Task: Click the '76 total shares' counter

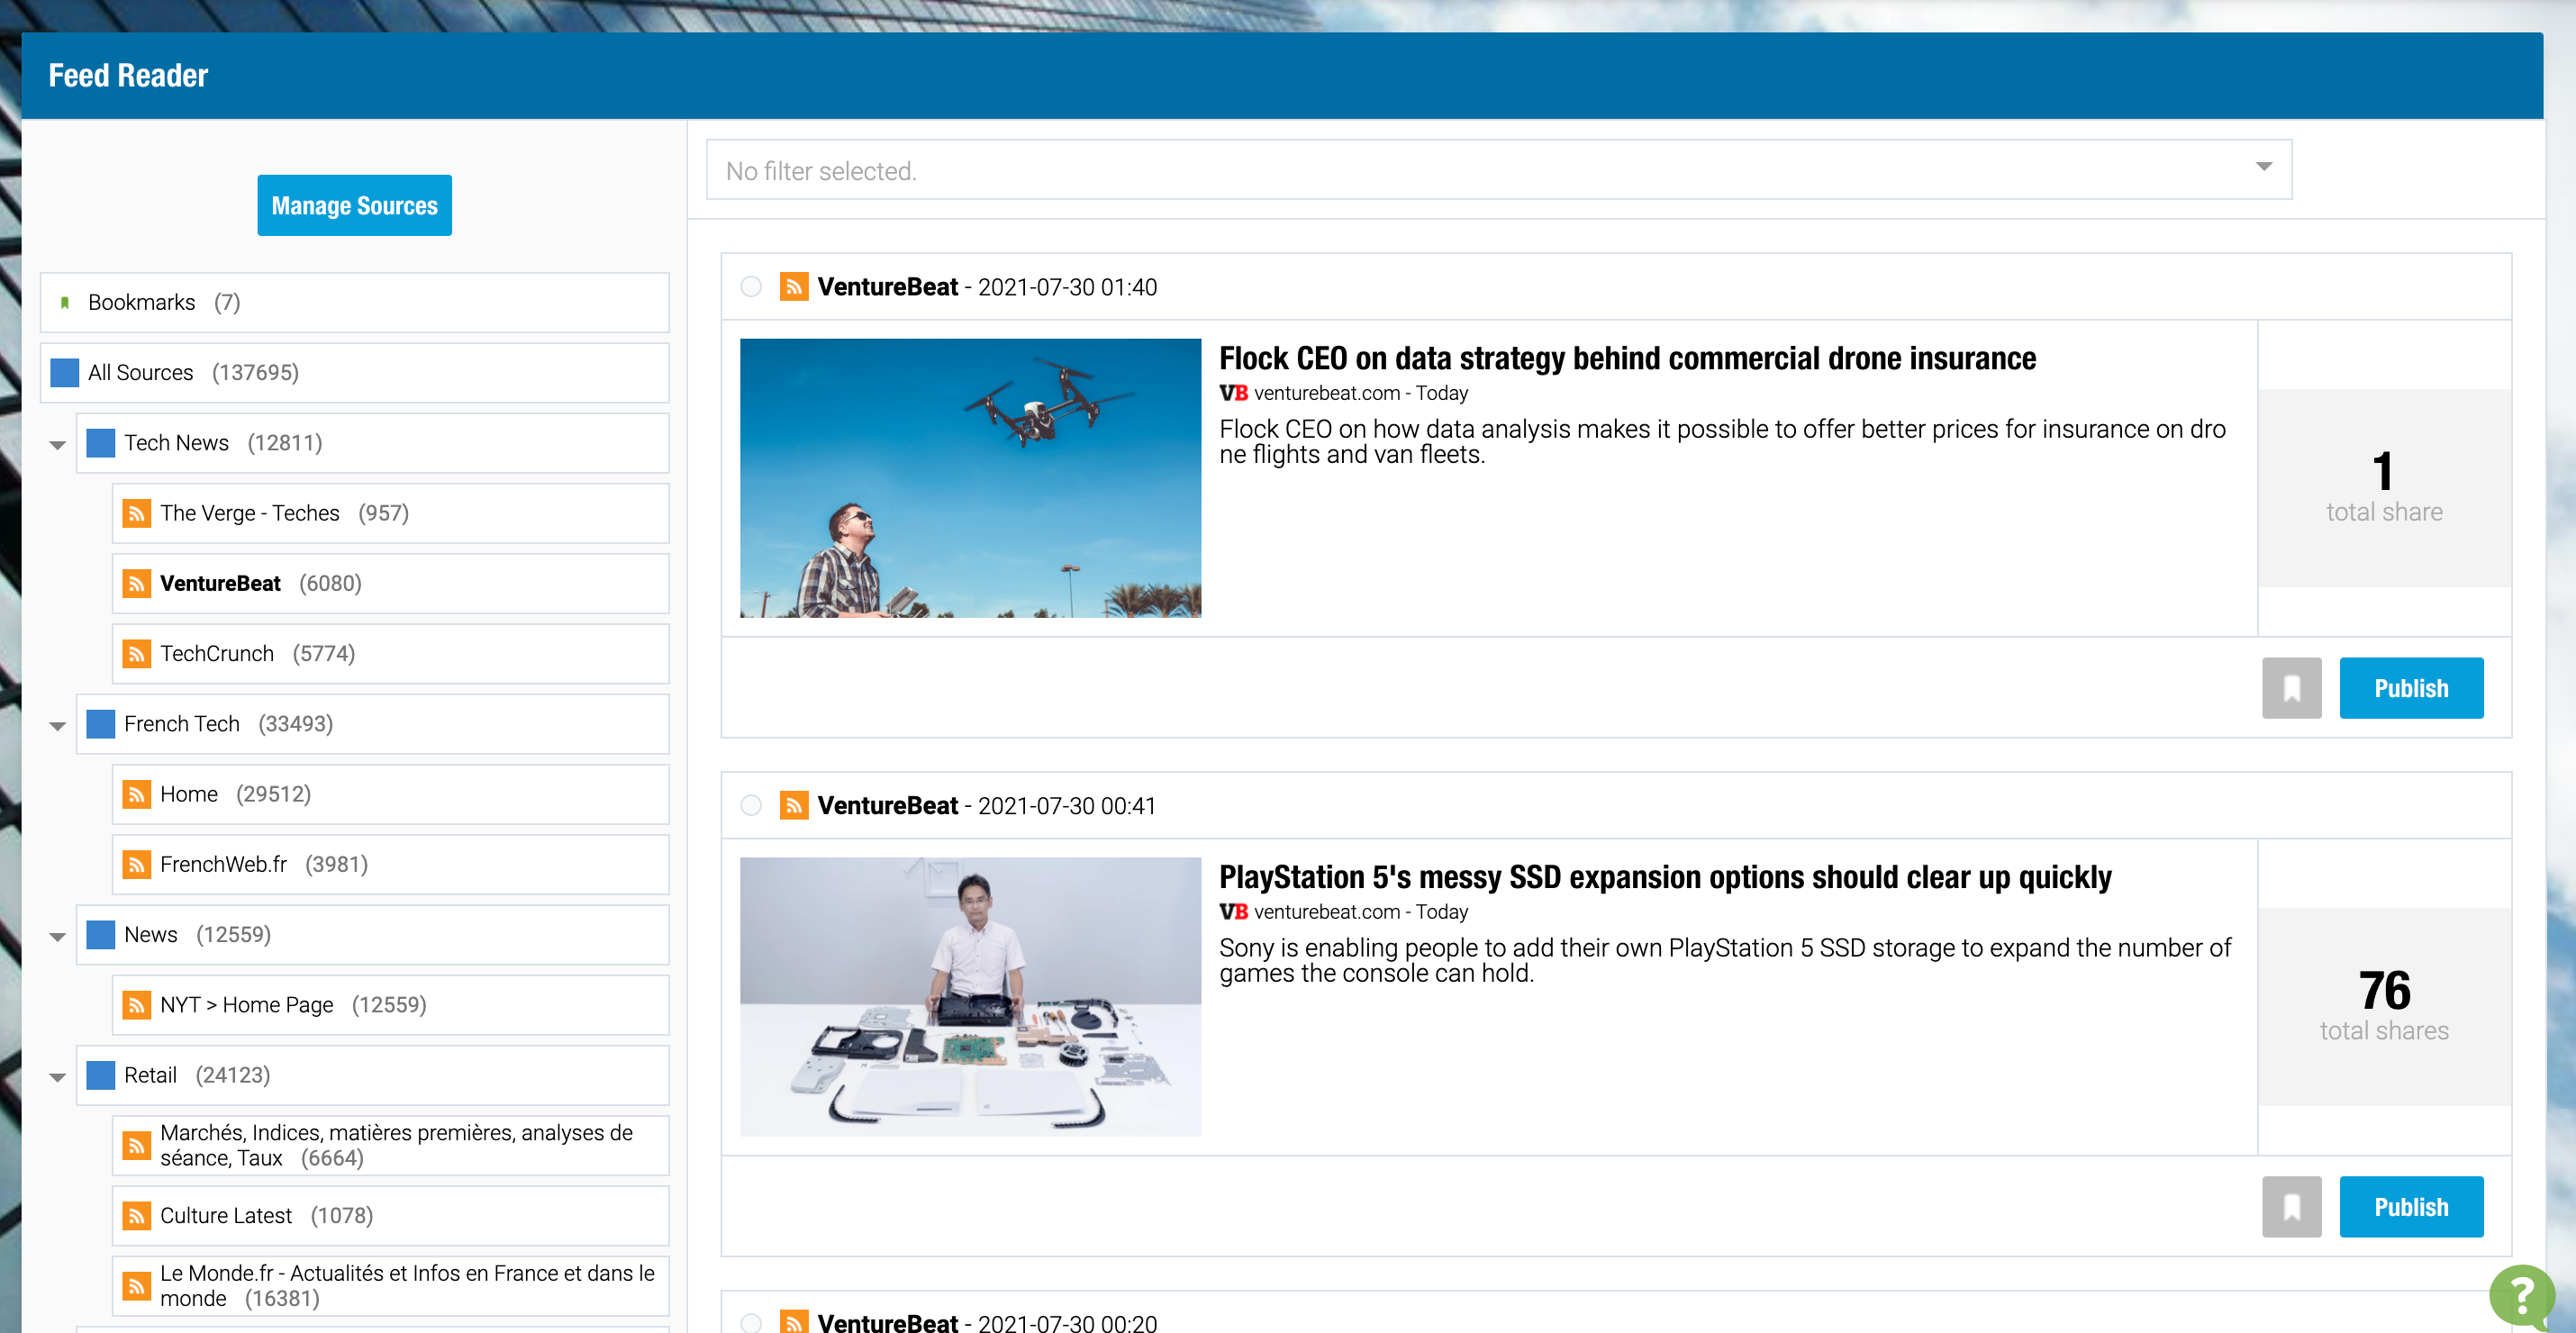Action: tap(2384, 1006)
